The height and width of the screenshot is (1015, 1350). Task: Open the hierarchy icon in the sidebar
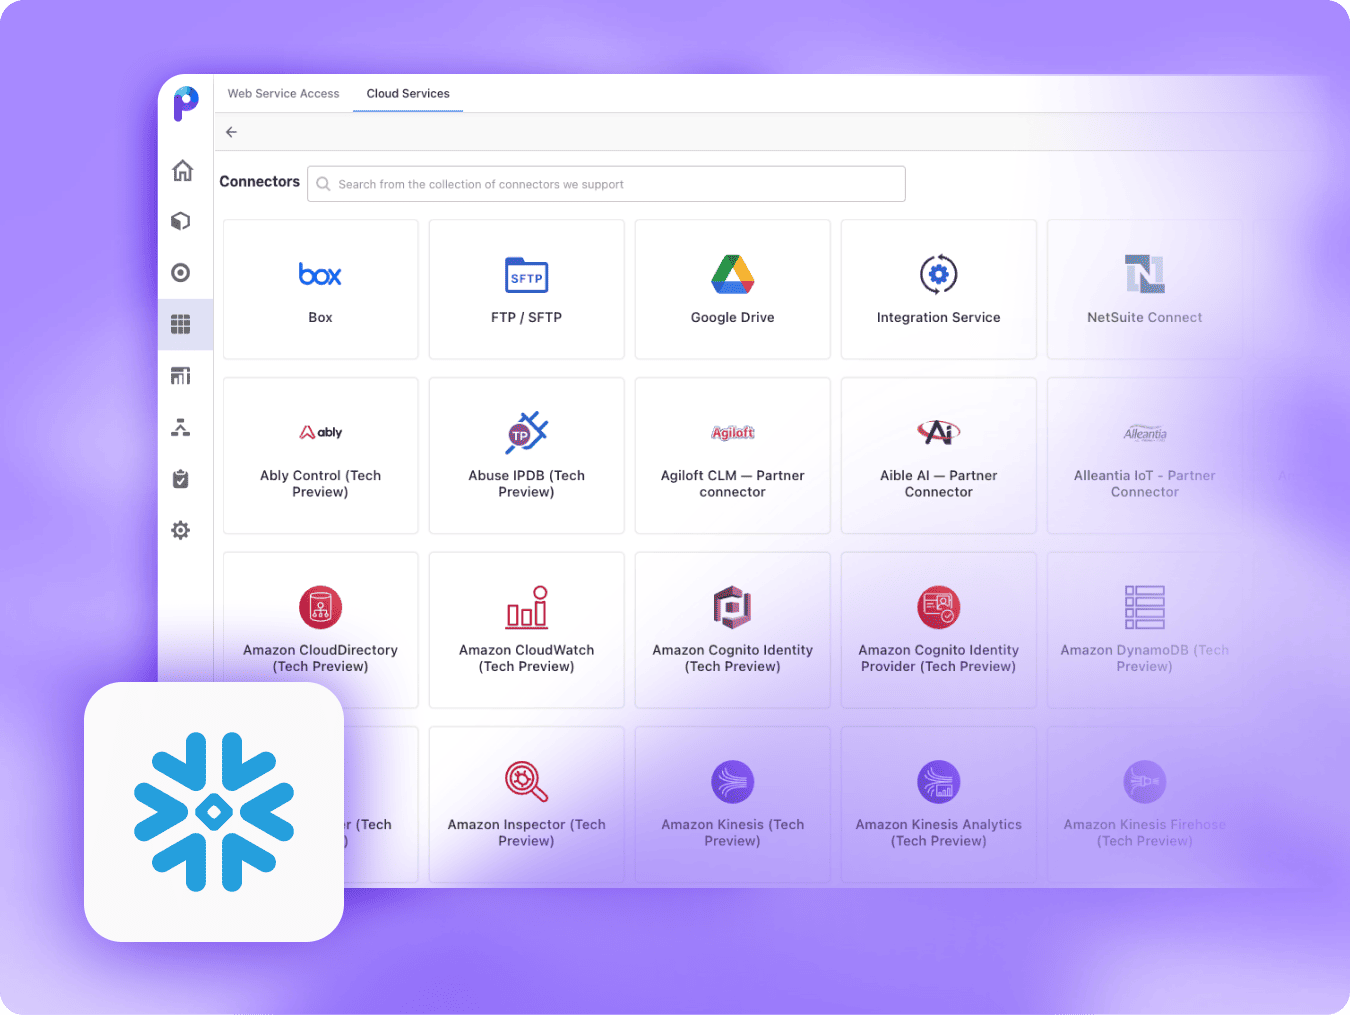pos(181,428)
